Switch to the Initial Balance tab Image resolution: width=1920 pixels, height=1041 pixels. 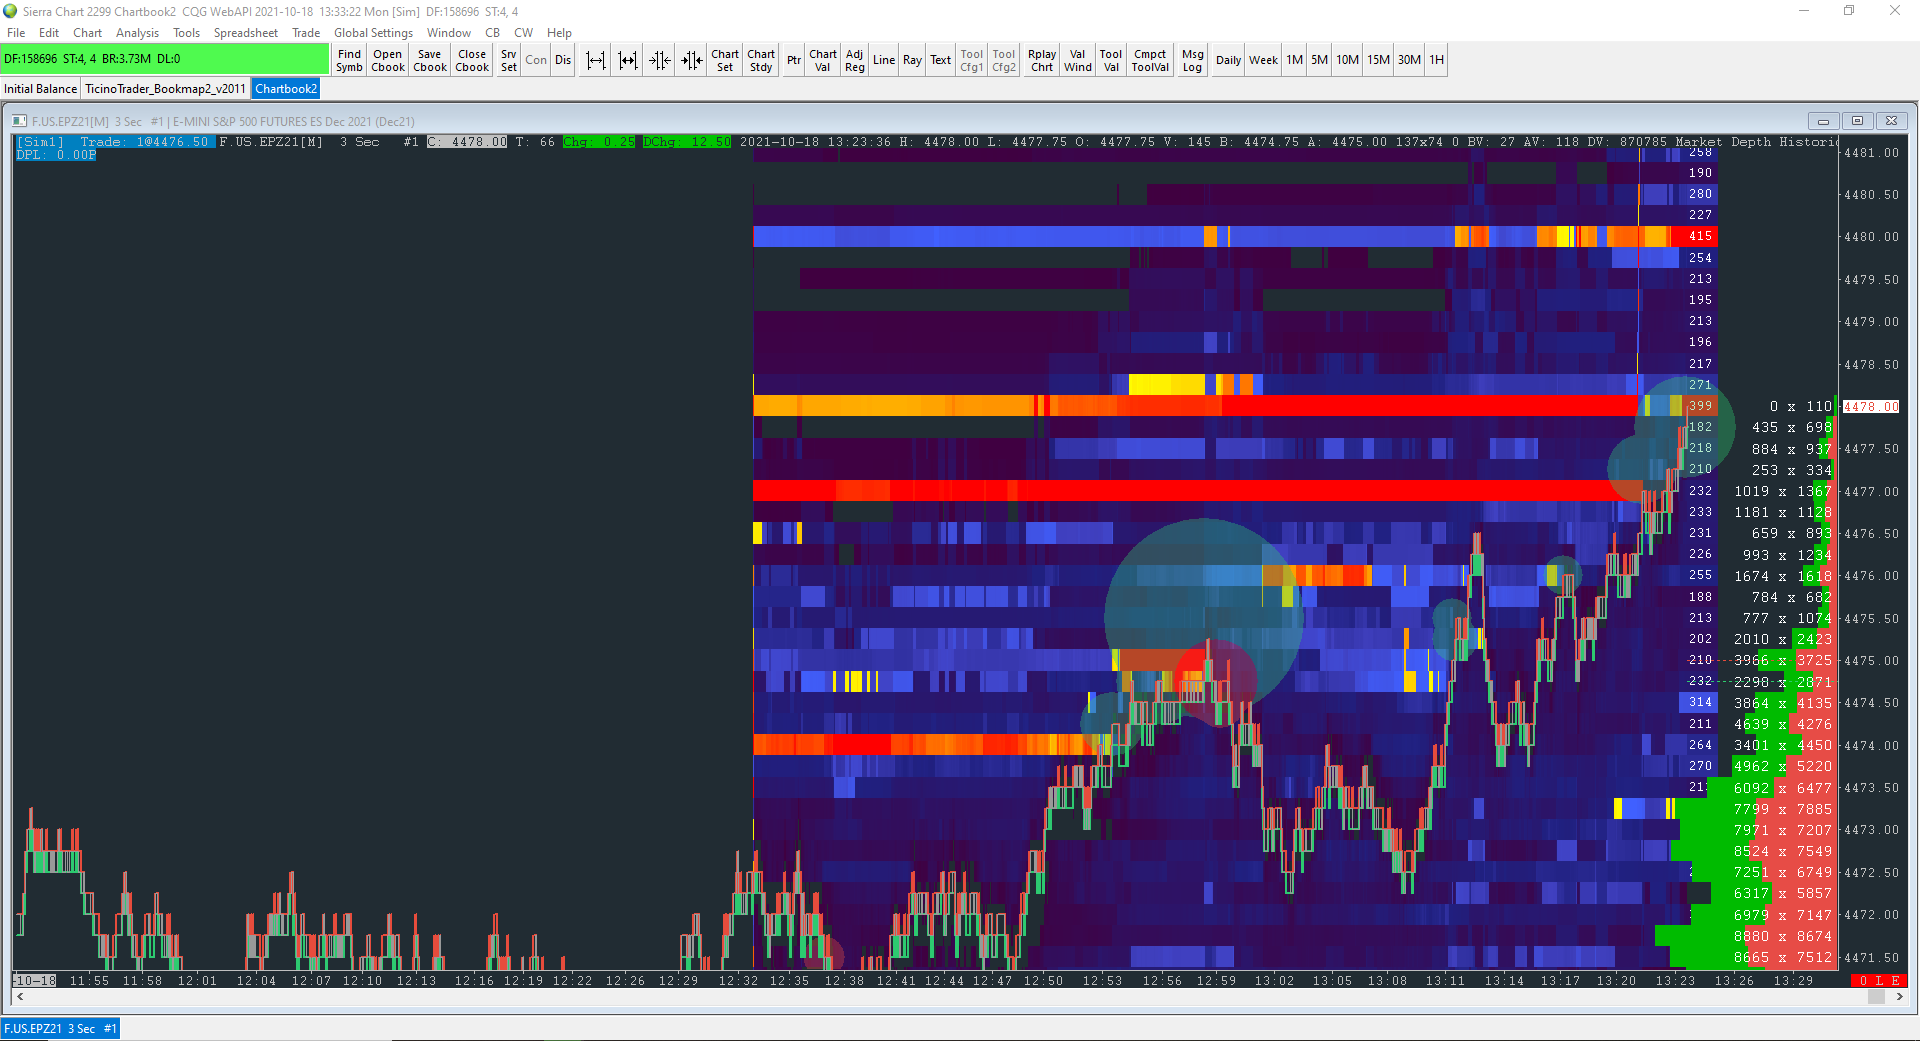click(40, 89)
